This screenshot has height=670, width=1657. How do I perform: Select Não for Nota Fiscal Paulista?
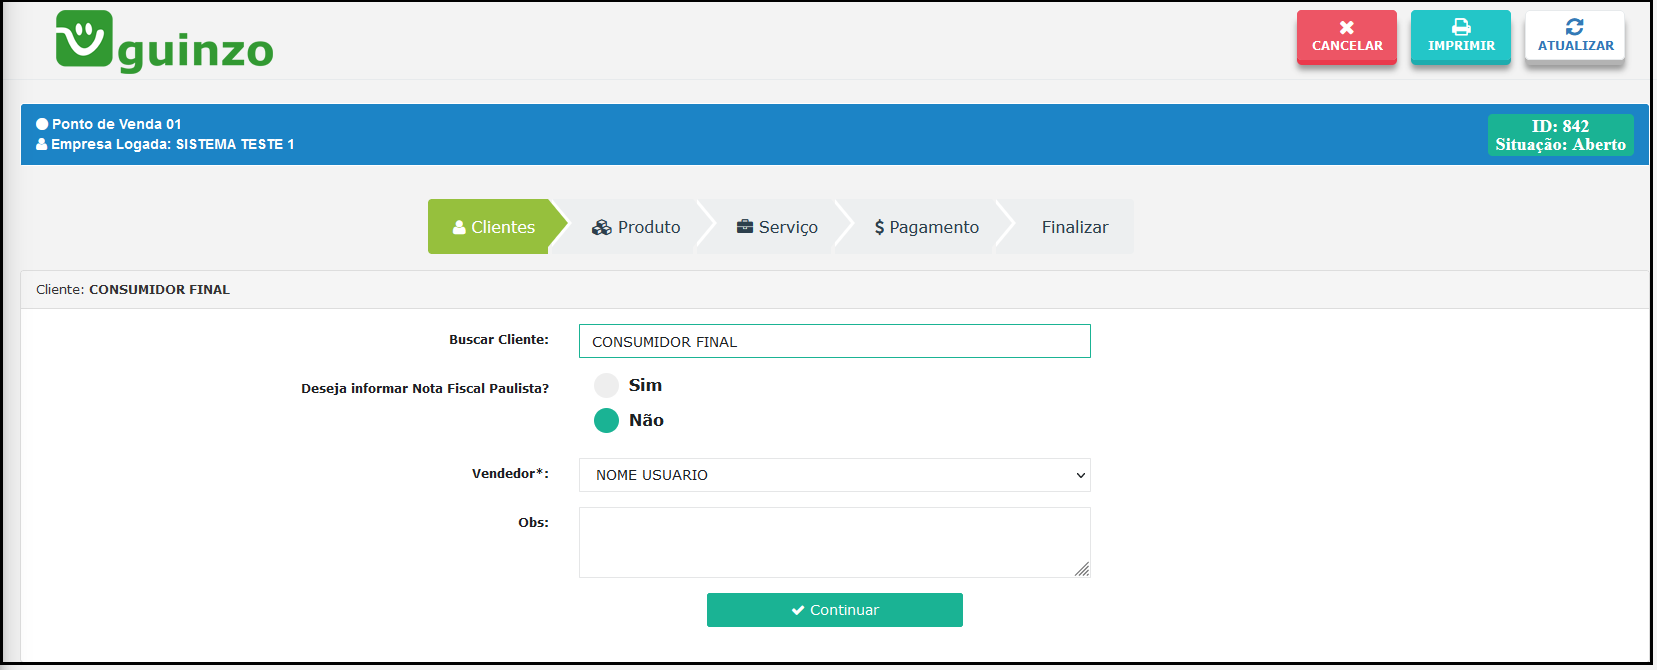[x=606, y=421]
